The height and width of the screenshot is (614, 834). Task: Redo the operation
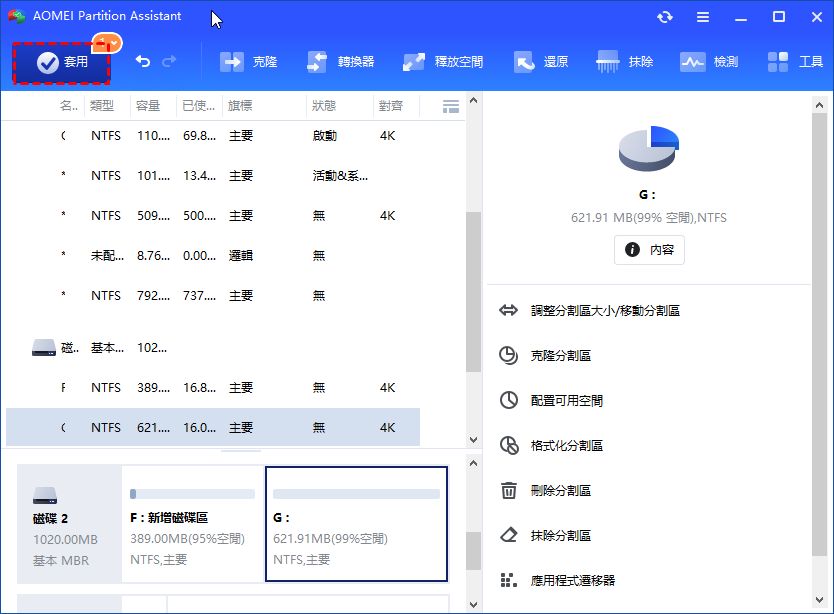point(169,62)
